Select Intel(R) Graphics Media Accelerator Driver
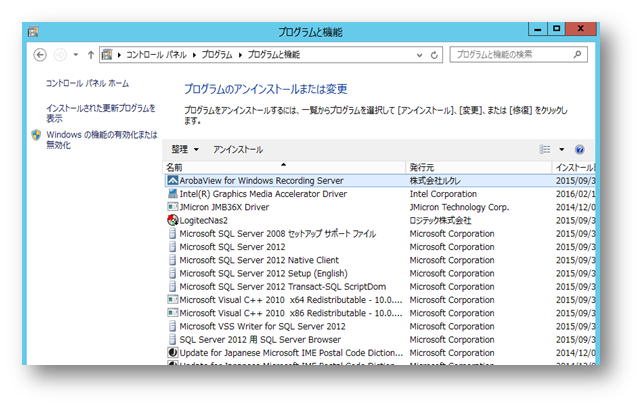Screen dimensions: 642x407 pyautogui.click(x=263, y=194)
